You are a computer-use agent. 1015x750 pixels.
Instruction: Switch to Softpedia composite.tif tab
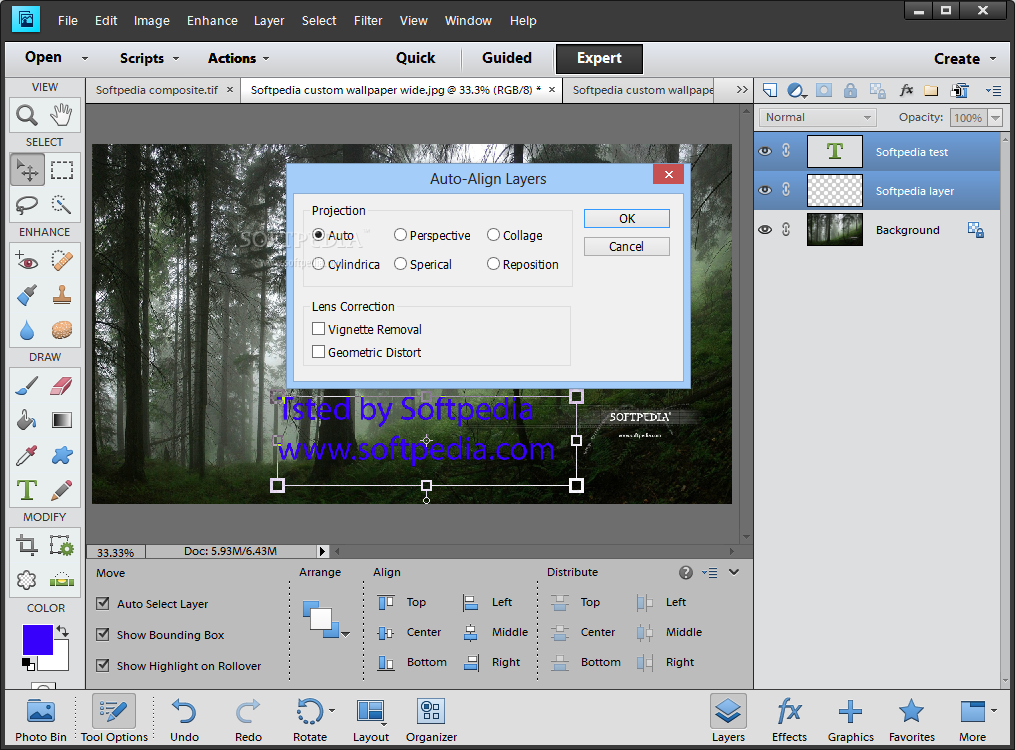pyautogui.click(x=157, y=90)
